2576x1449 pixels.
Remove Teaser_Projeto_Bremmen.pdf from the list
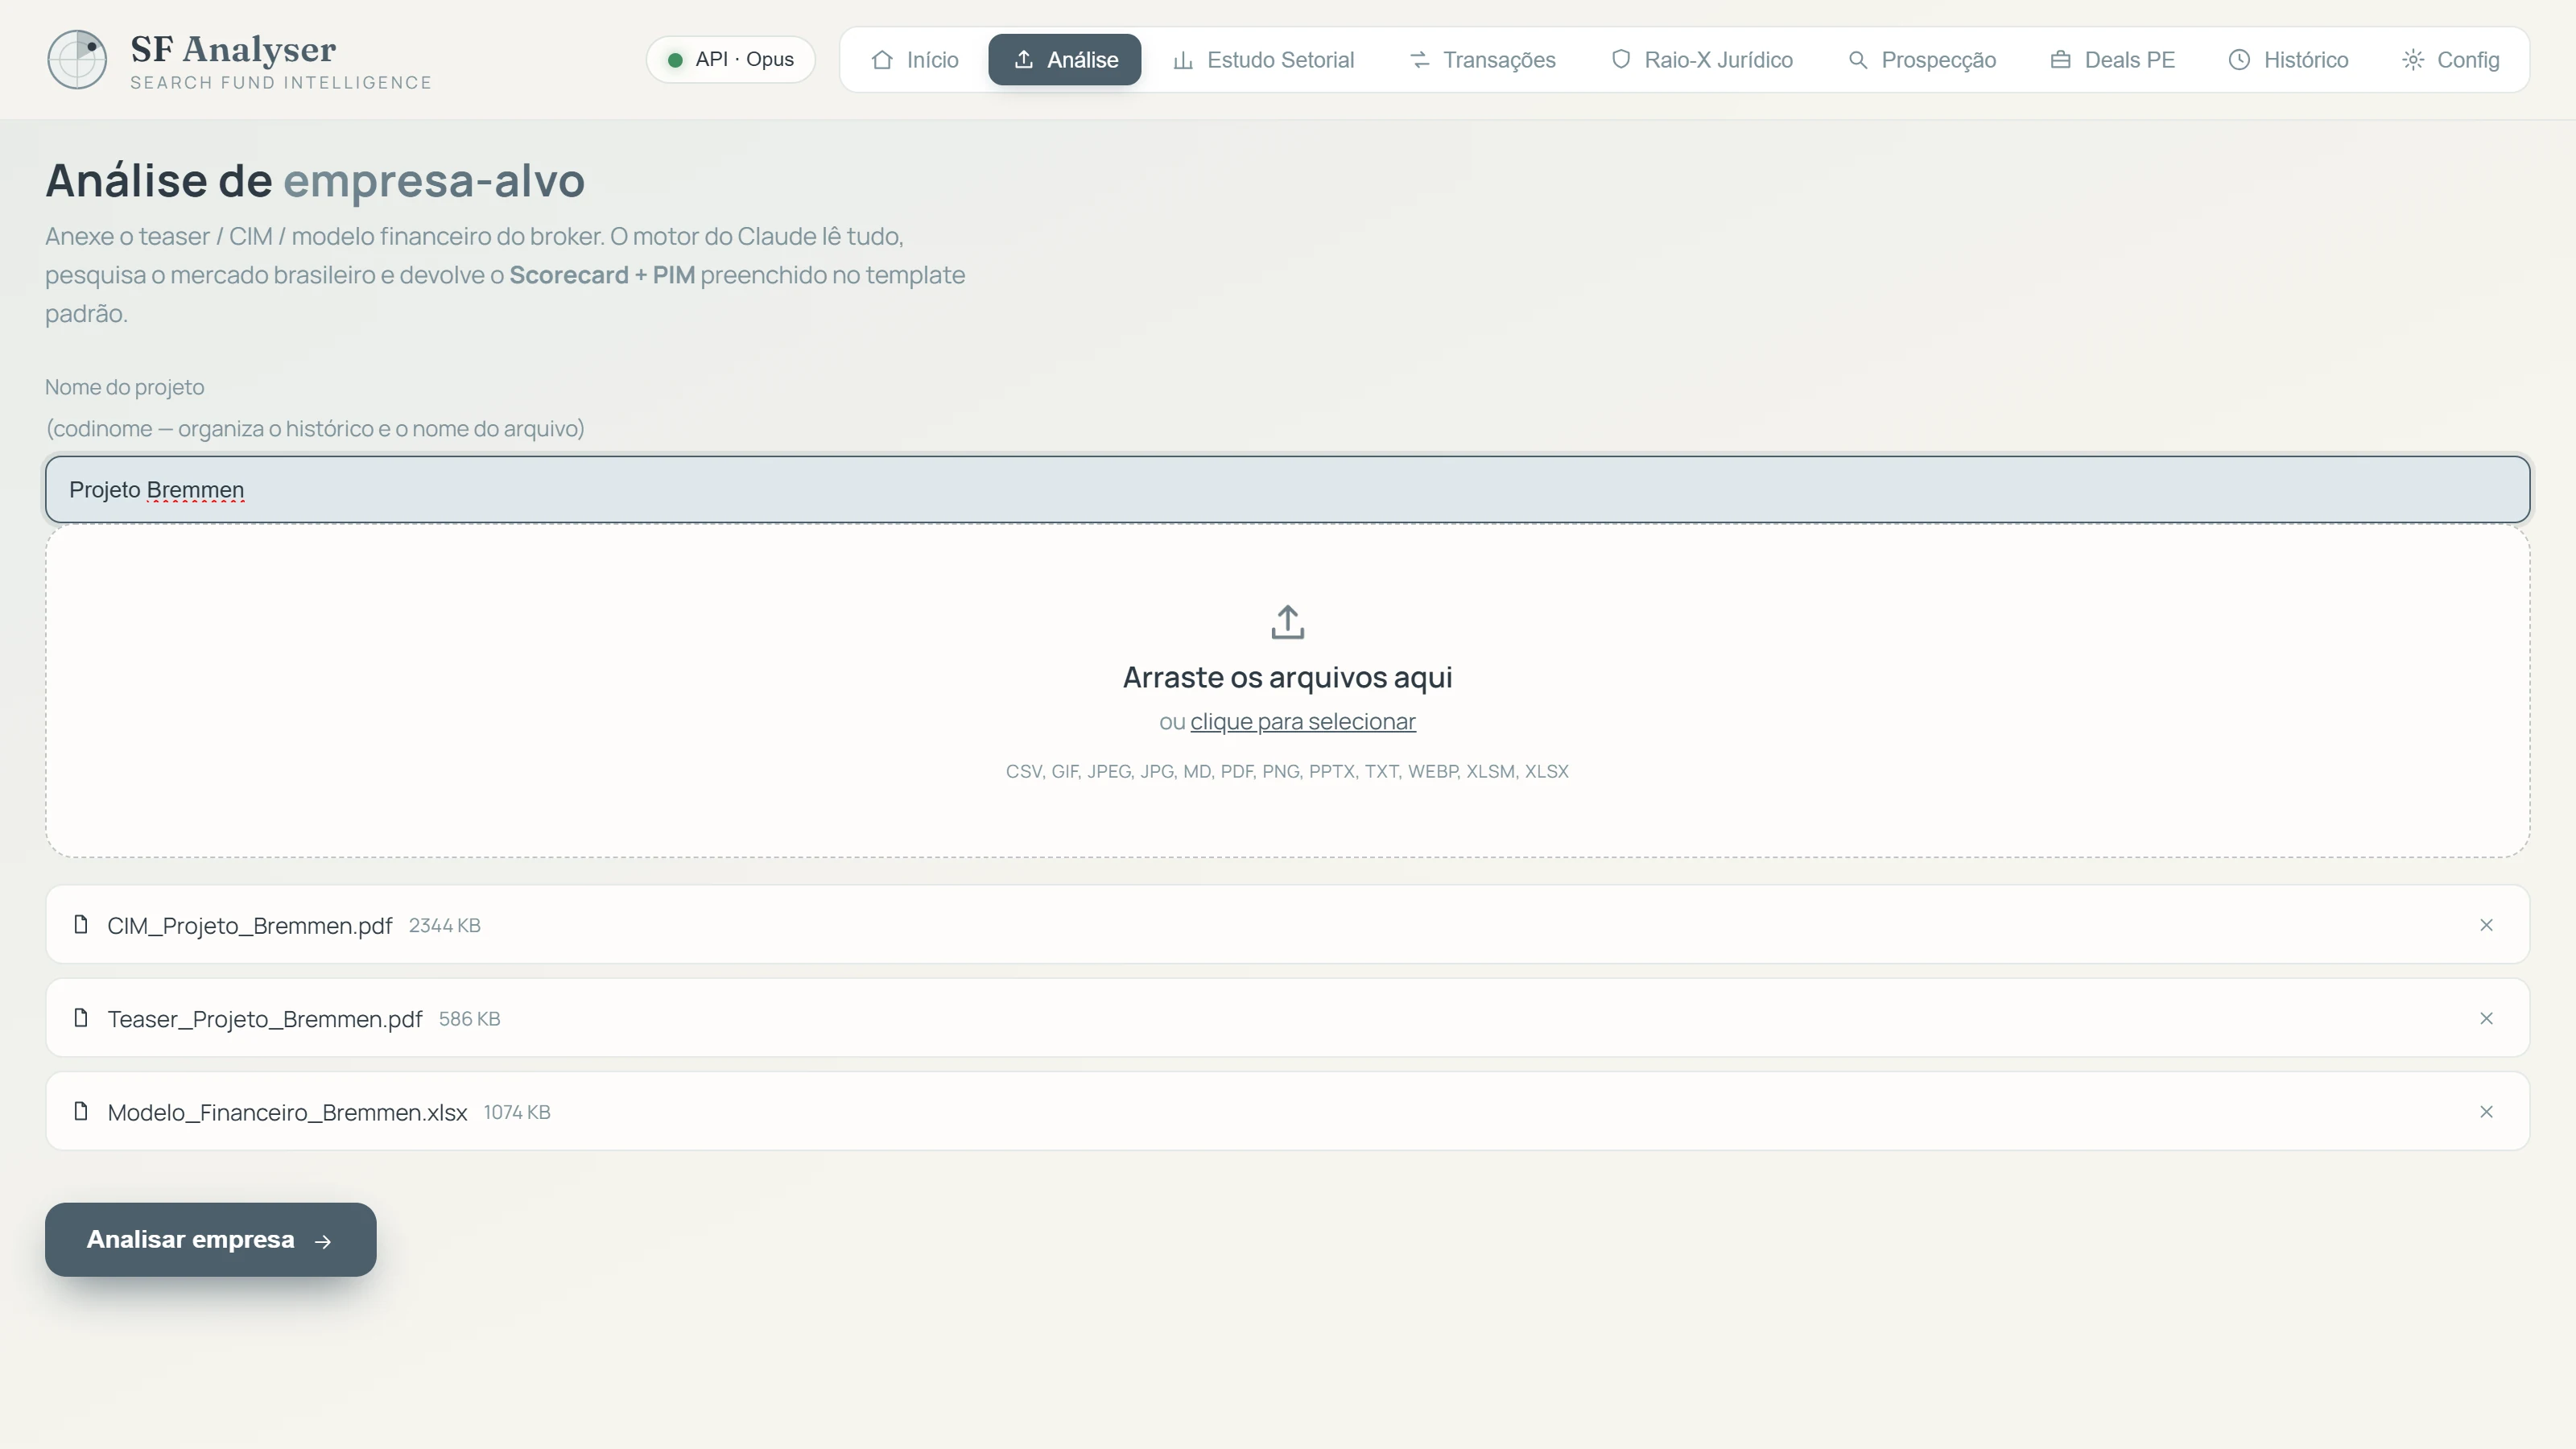(2486, 1019)
